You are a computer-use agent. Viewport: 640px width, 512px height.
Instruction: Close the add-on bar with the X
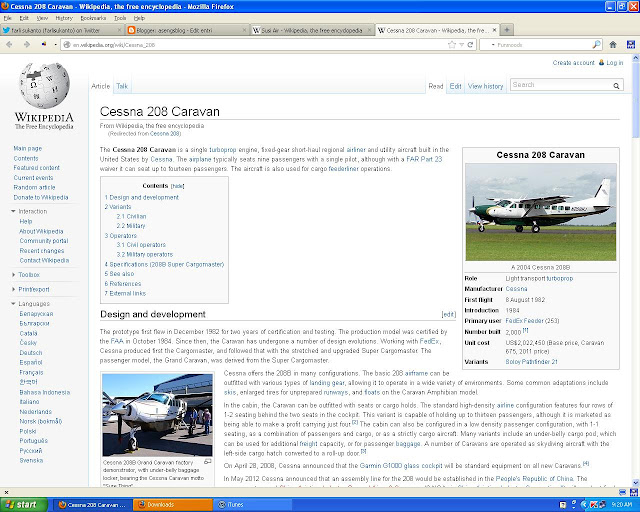point(6,492)
